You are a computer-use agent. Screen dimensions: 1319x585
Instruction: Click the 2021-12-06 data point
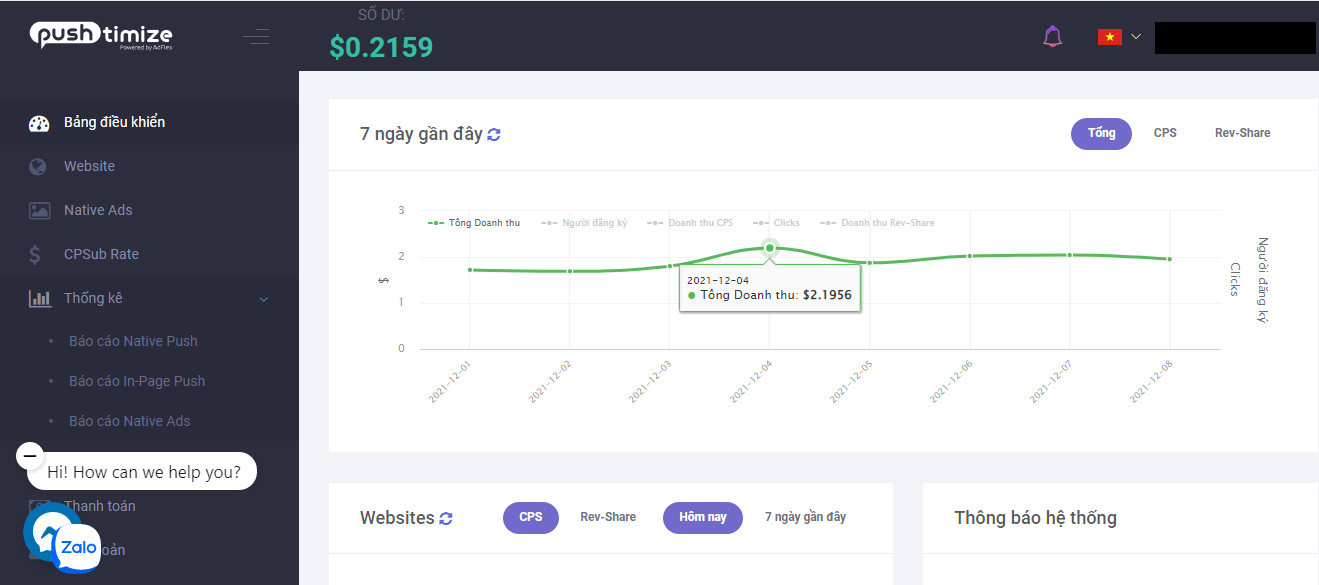[969, 256]
